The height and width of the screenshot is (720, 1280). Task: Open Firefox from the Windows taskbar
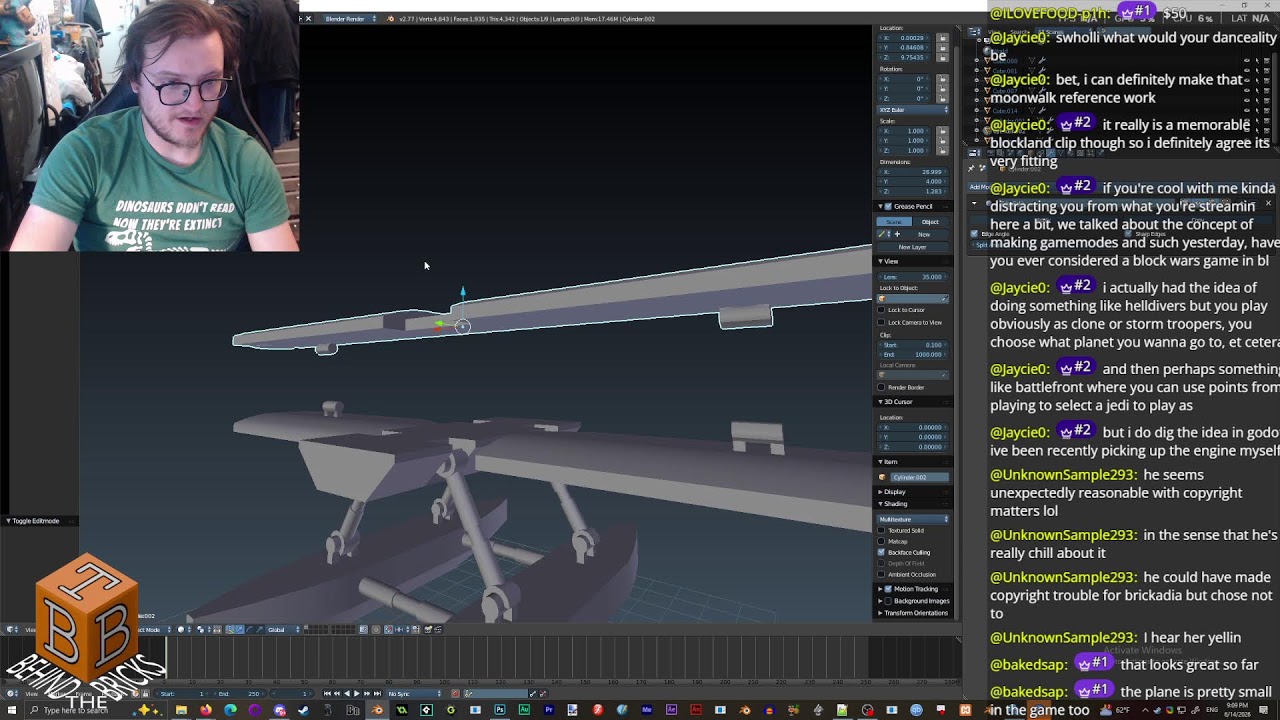click(206, 710)
